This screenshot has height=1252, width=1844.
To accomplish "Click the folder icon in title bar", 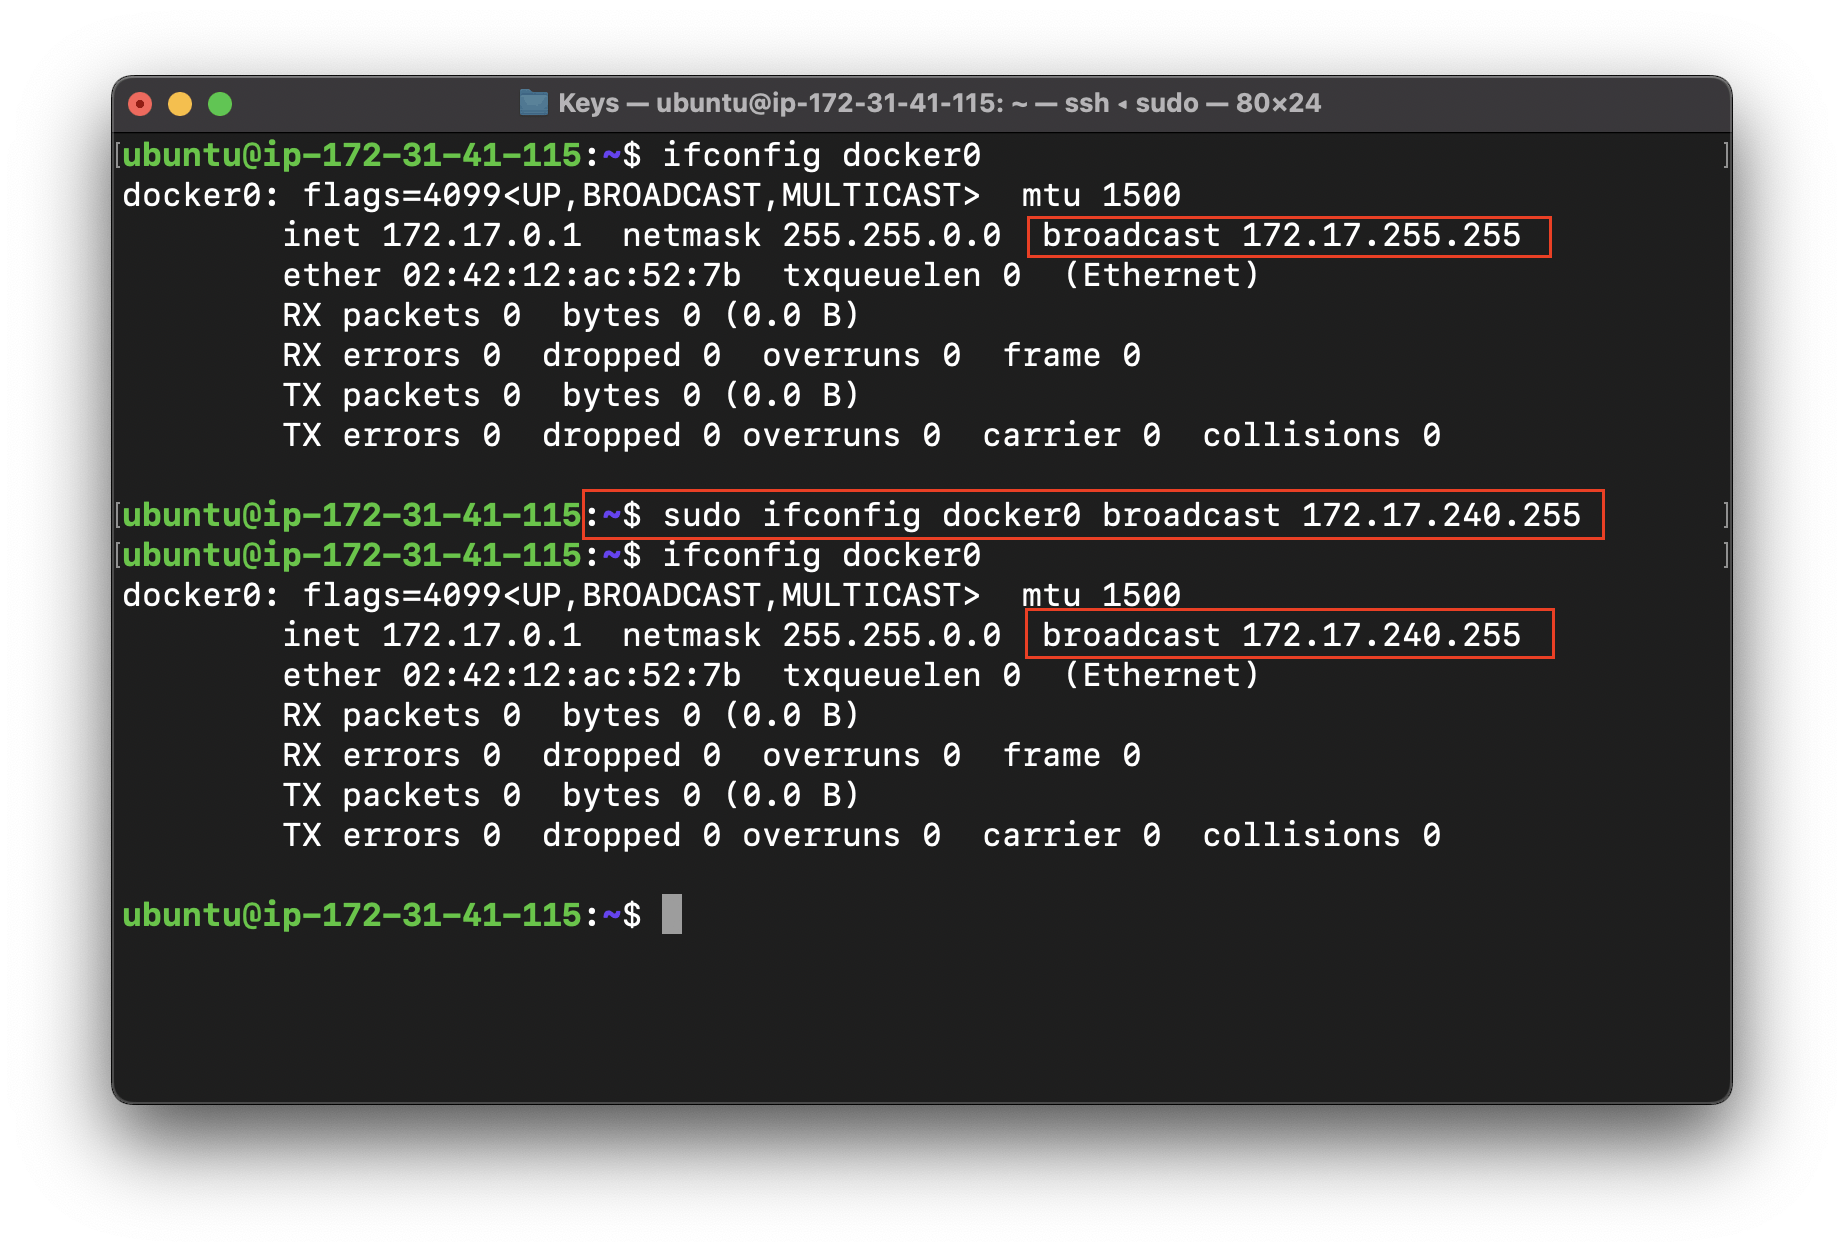I will tap(534, 103).
